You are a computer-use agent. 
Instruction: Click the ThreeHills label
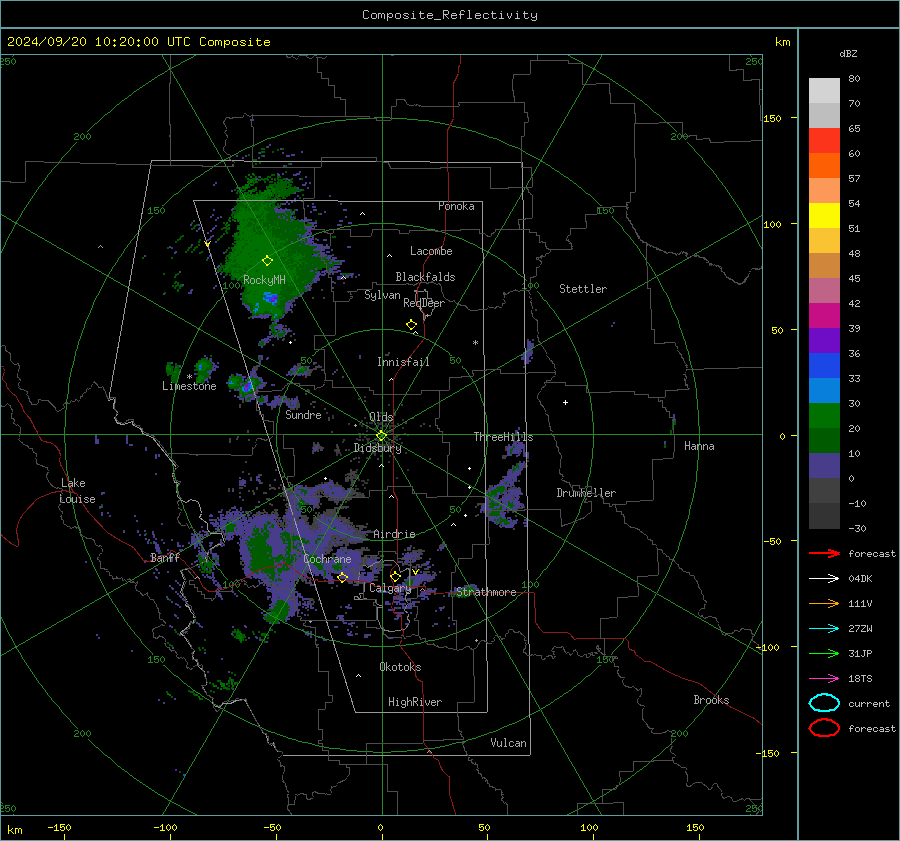coord(503,437)
